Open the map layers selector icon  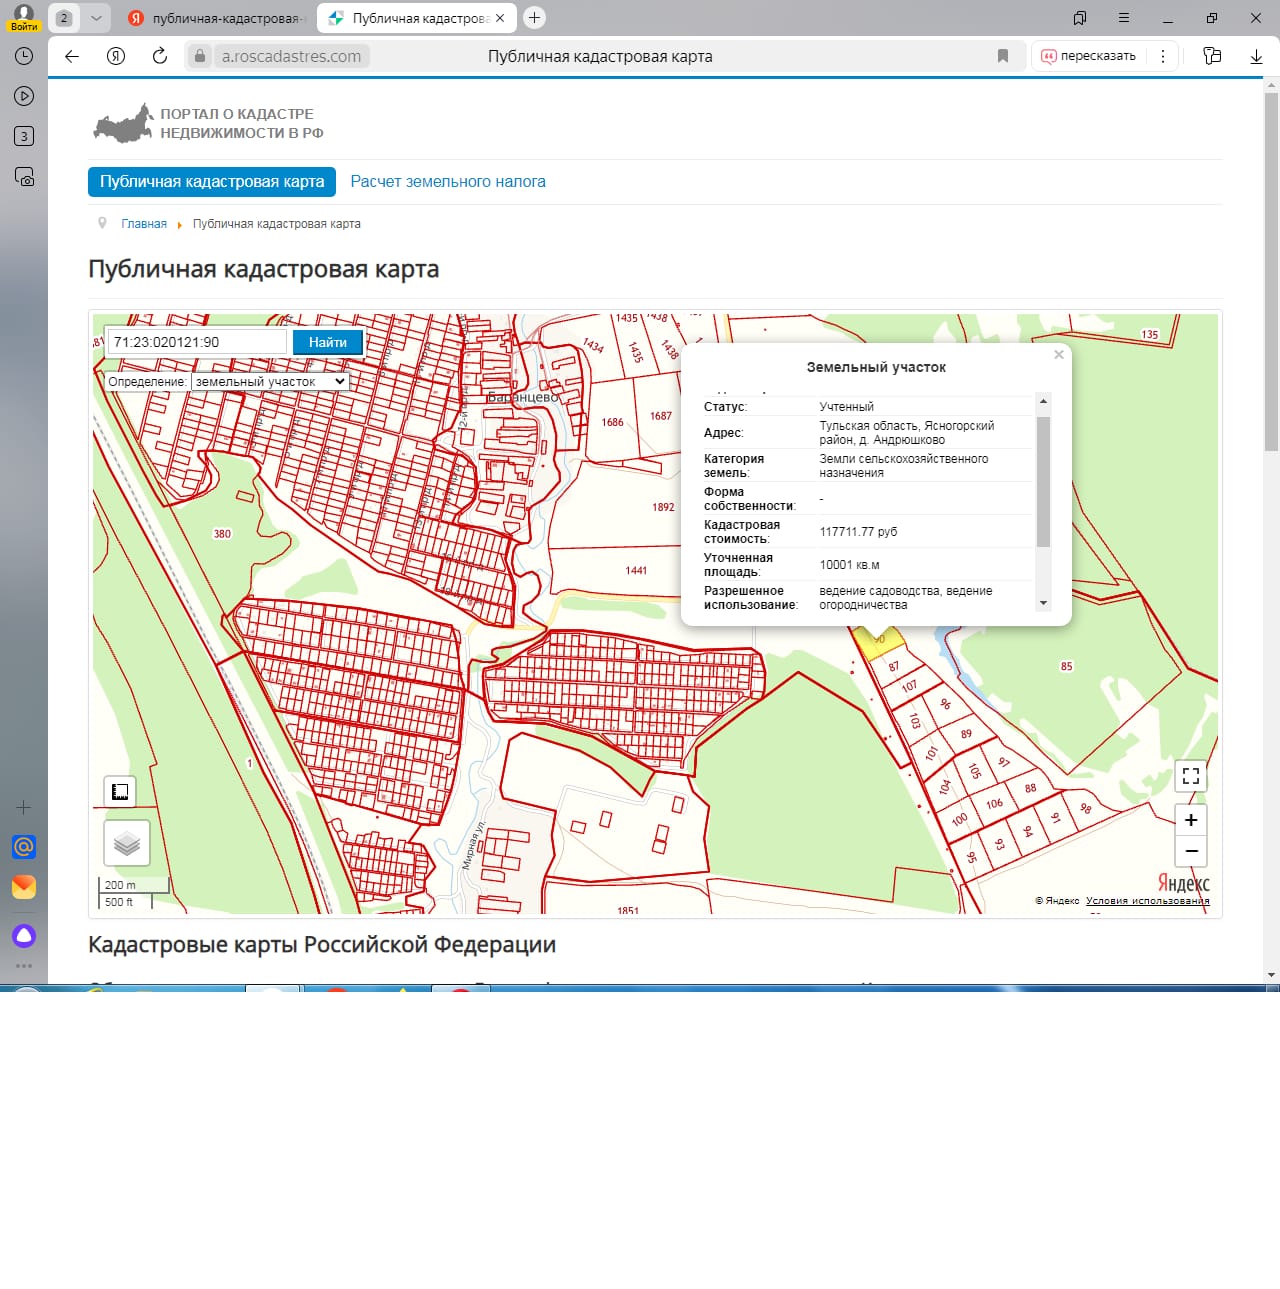click(127, 843)
